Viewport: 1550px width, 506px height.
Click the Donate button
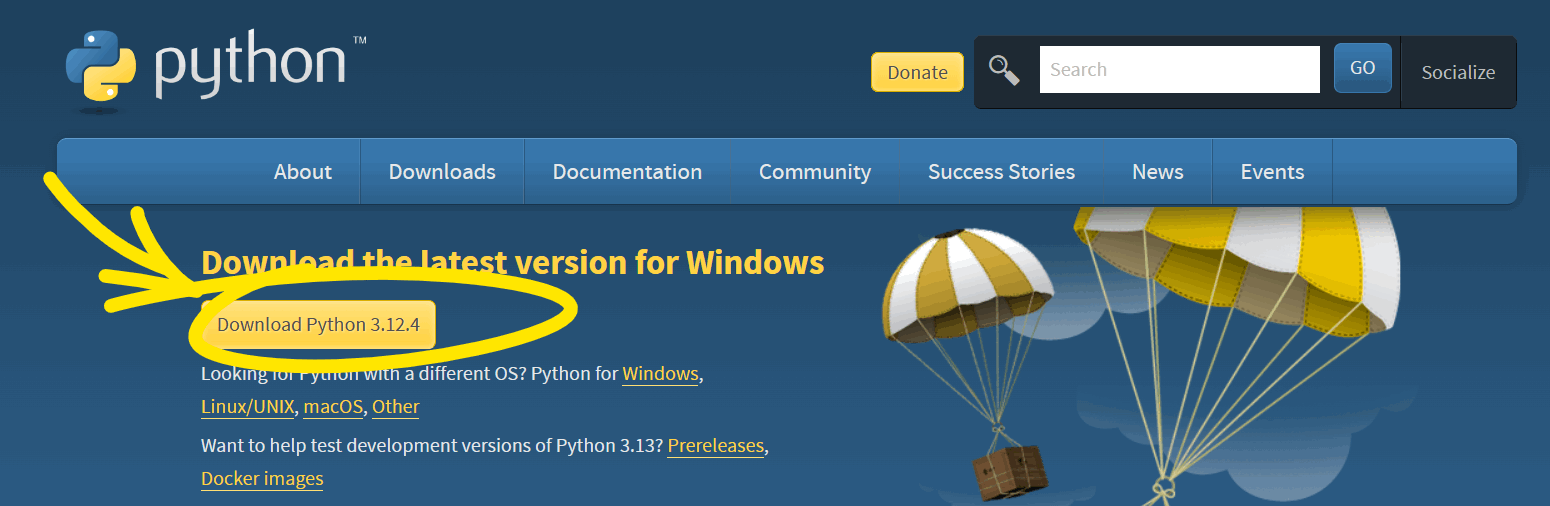tap(917, 72)
